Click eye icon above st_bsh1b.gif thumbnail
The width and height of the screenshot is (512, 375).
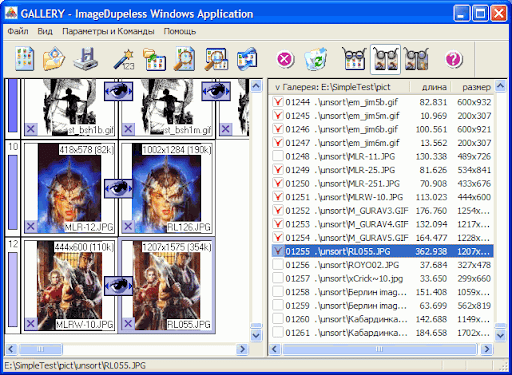click(x=118, y=91)
